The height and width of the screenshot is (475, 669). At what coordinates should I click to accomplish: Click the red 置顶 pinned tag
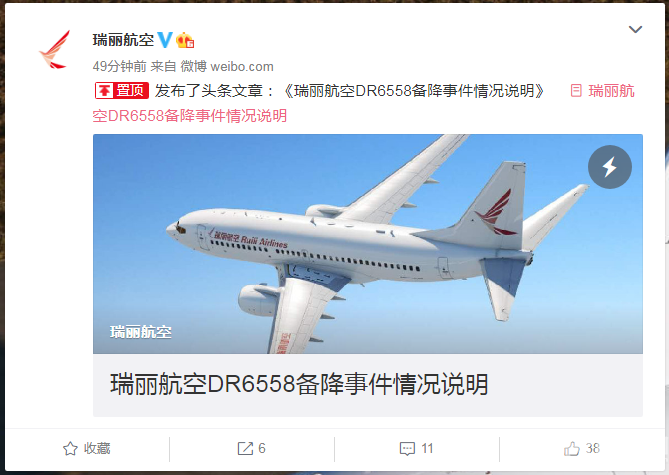click(x=122, y=90)
